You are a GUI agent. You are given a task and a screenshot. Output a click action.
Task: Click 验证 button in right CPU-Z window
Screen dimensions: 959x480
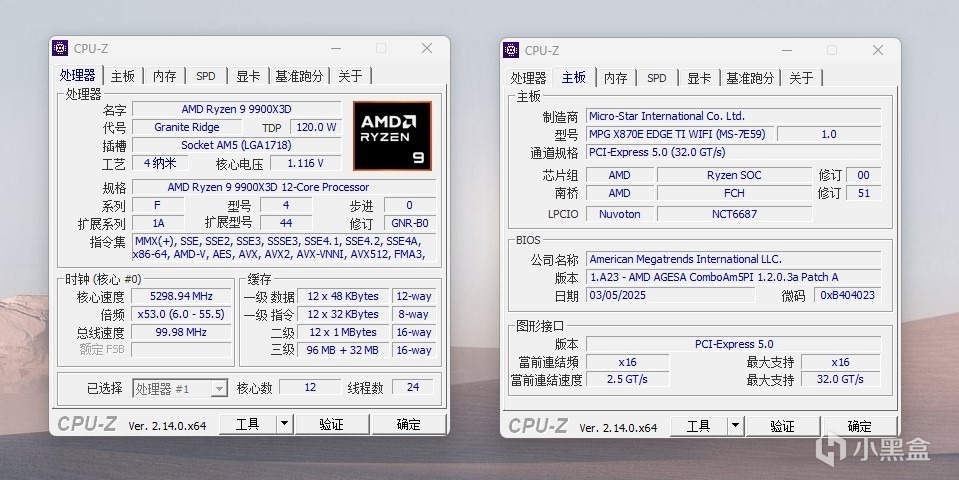pyautogui.click(x=783, y=426)
